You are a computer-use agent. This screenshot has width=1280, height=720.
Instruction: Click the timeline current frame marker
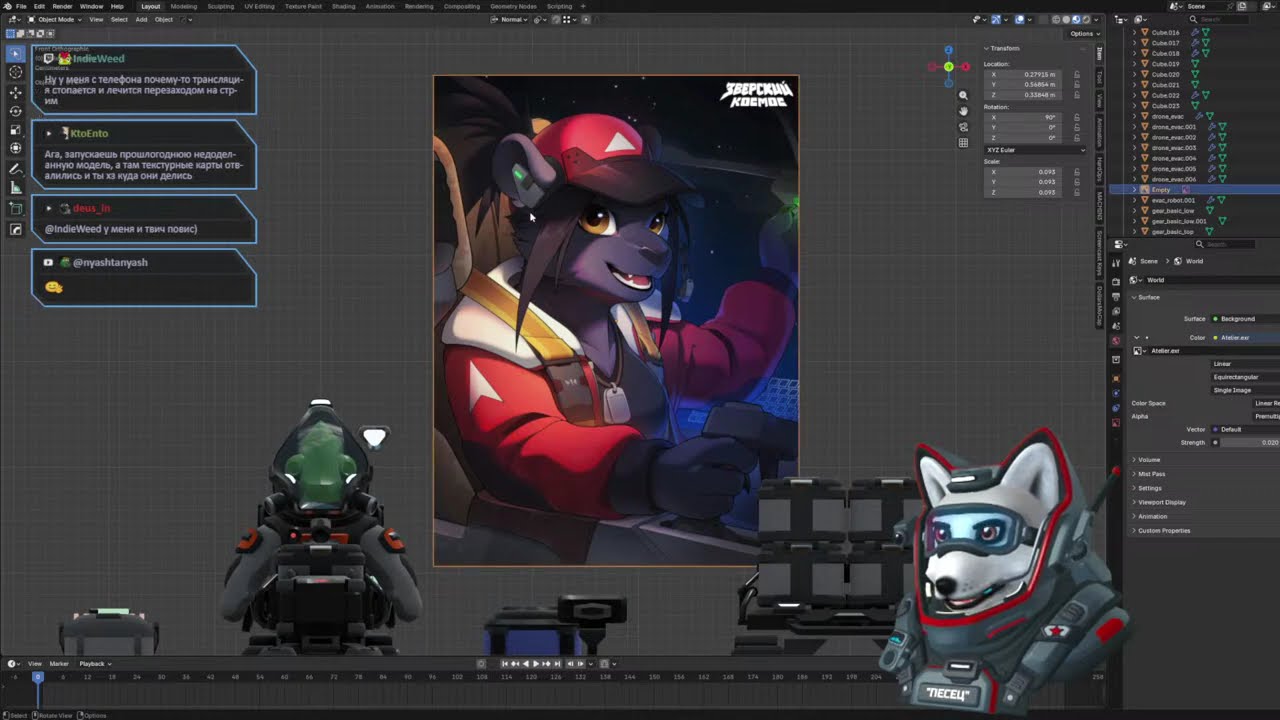coord(38,677)
